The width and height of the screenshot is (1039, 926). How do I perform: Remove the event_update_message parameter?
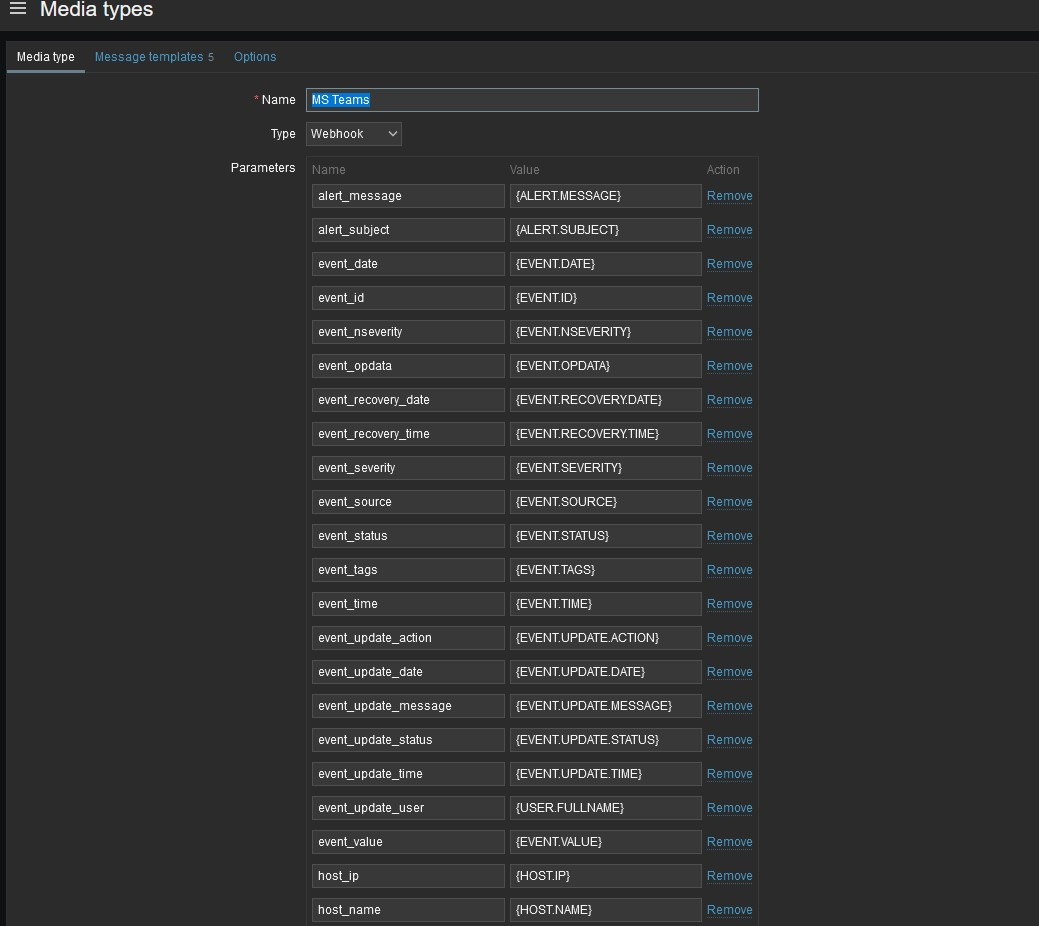(729, 707)
